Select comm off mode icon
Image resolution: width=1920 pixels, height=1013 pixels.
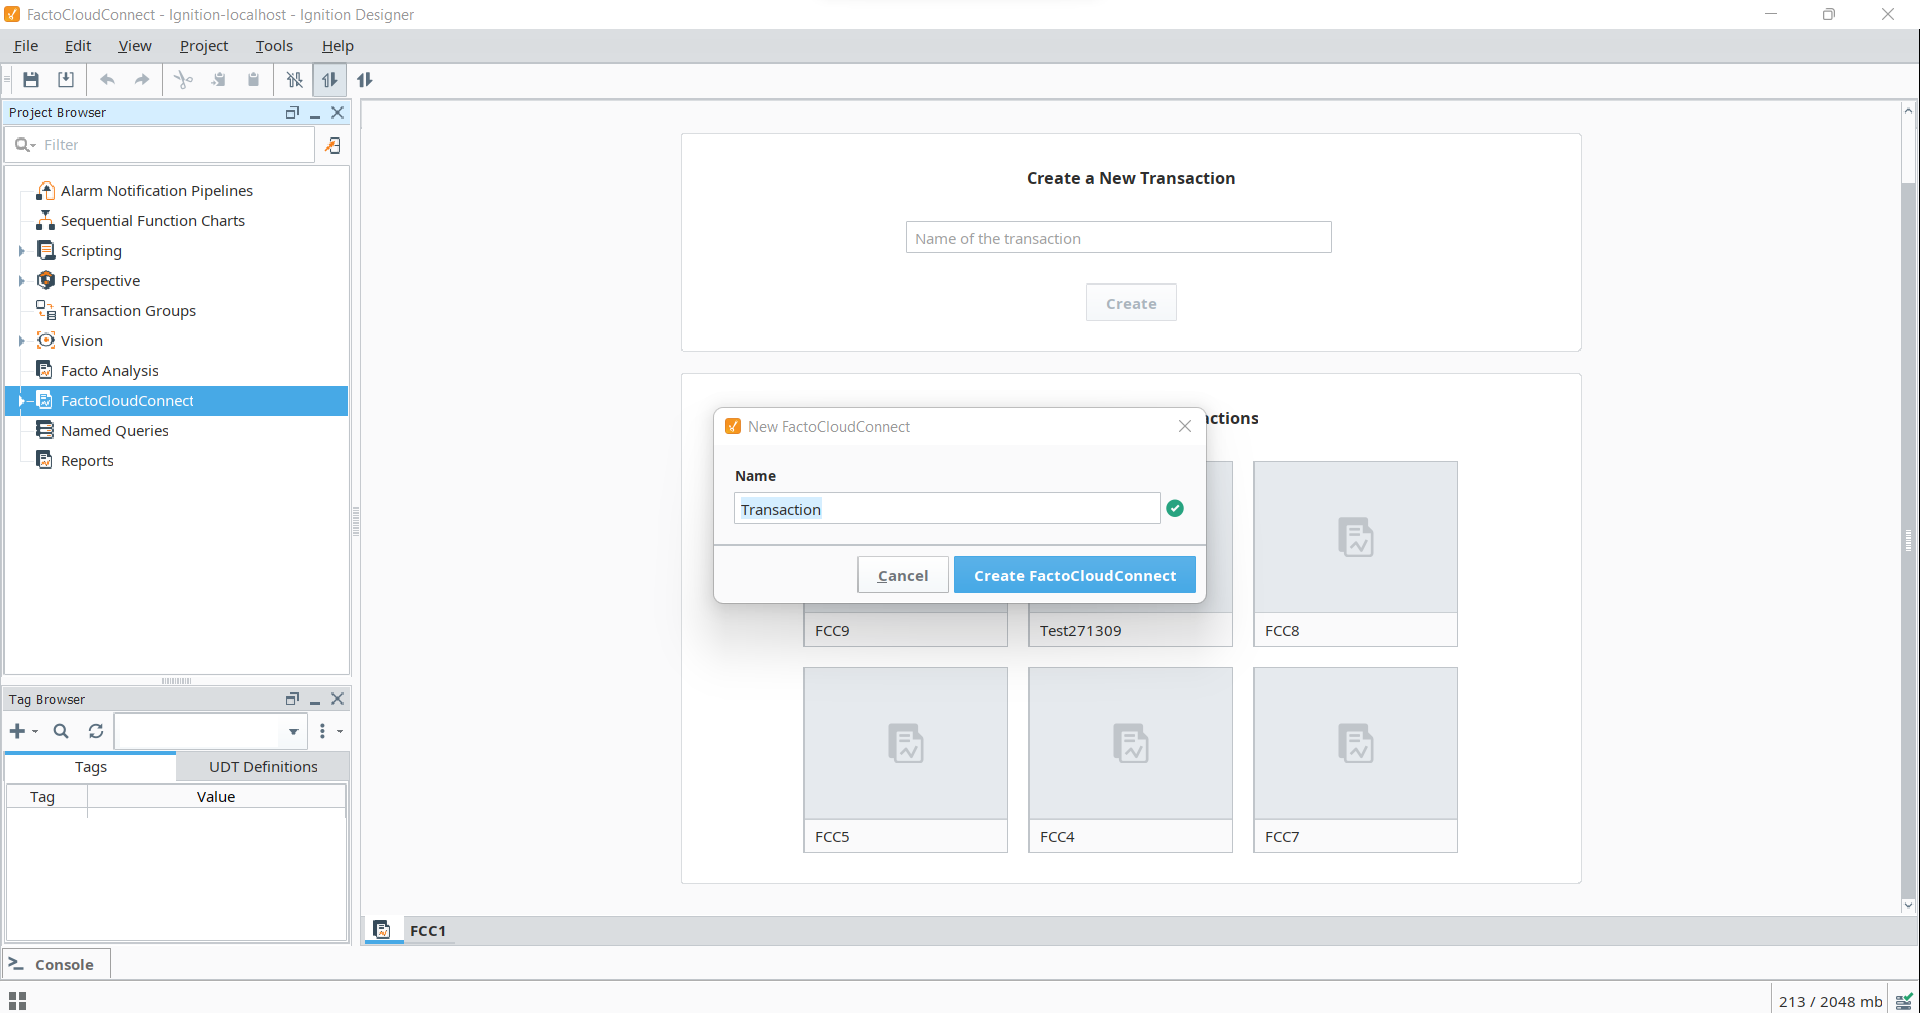[x=294, y=80]
